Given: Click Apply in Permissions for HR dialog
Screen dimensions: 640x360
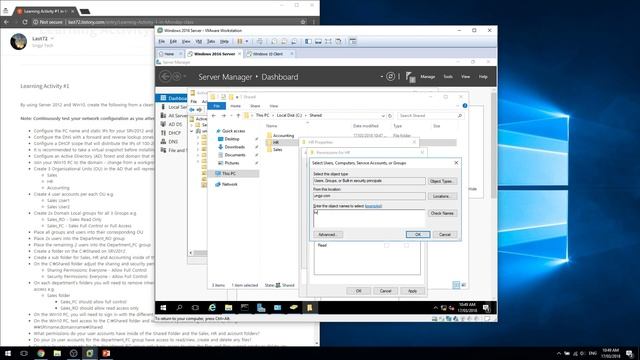Looking at the screenshot, I should (412, 291).
